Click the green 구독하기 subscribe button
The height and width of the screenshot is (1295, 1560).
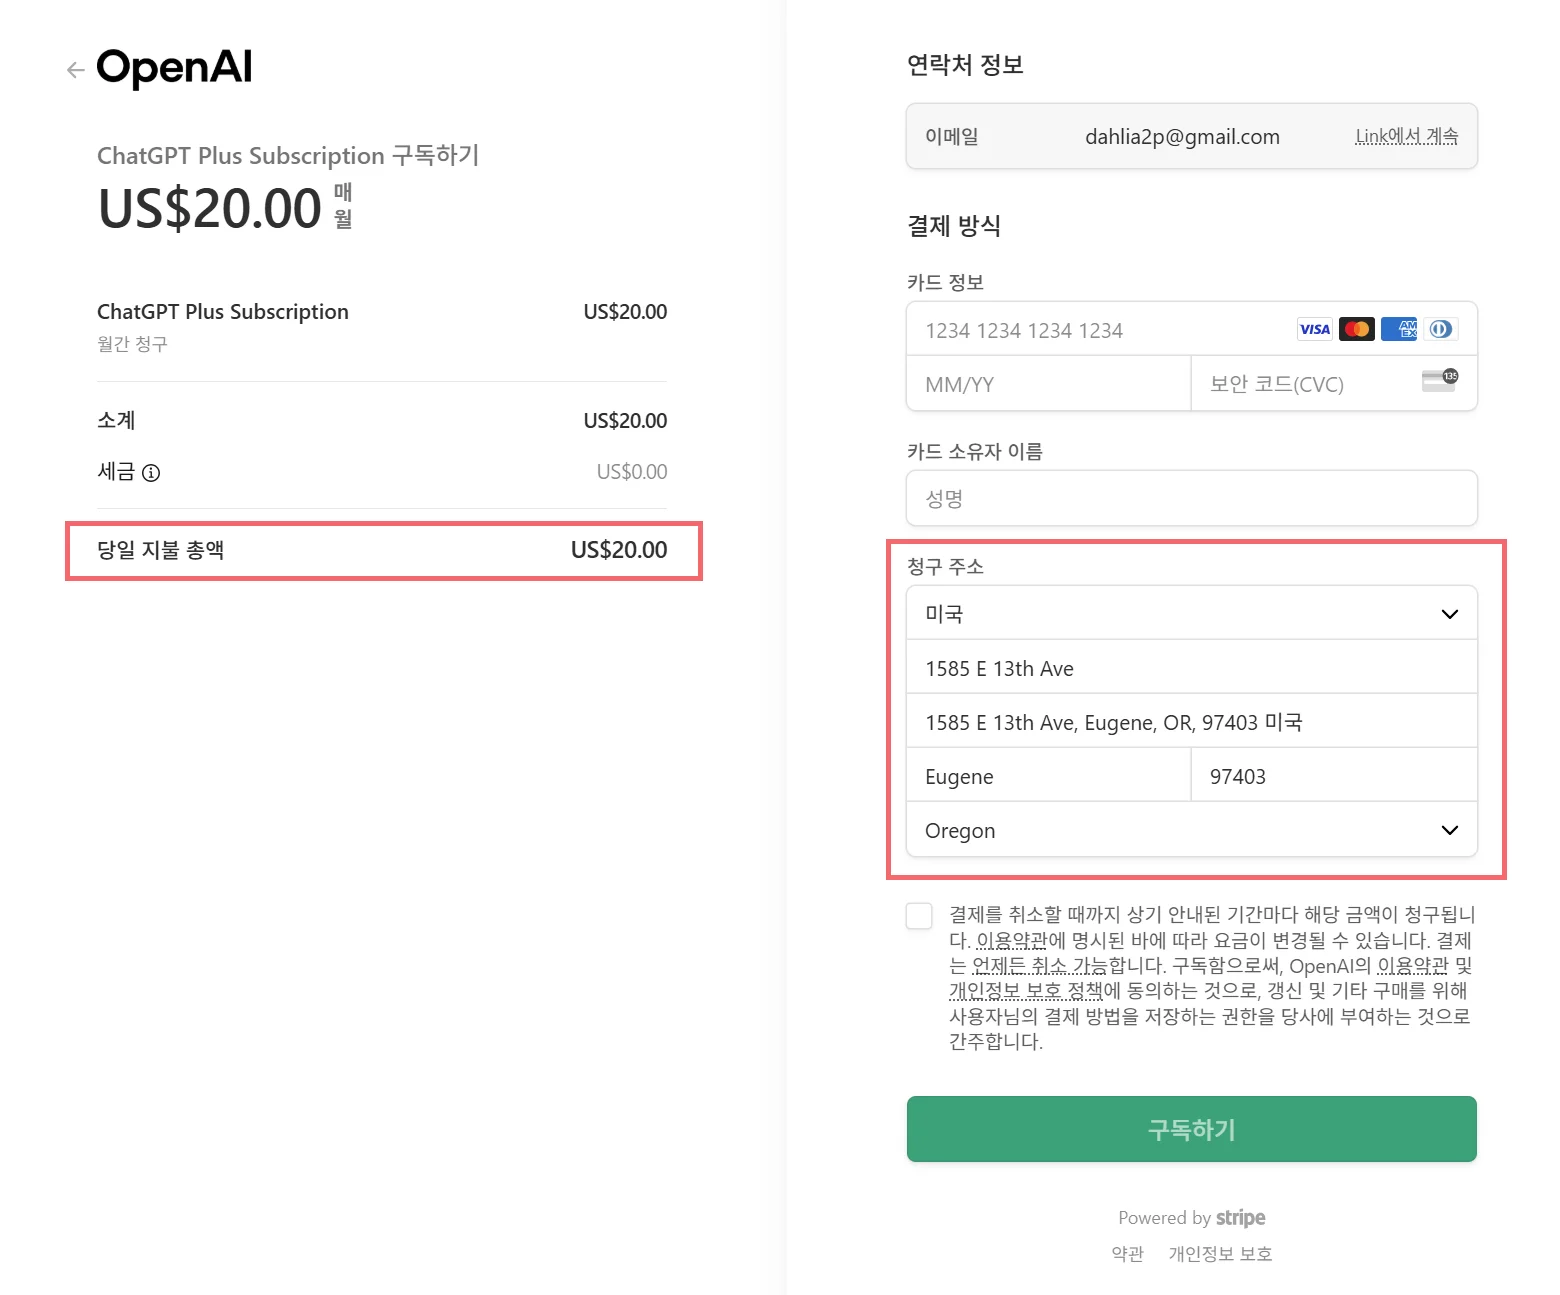pyautogui.click(x=1191, y=1130)
